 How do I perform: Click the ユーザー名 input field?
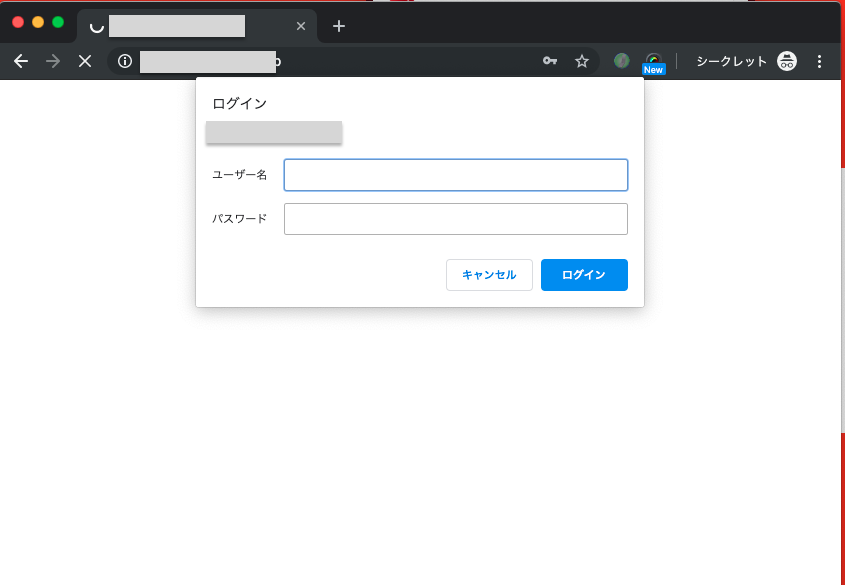click(455, 175)
